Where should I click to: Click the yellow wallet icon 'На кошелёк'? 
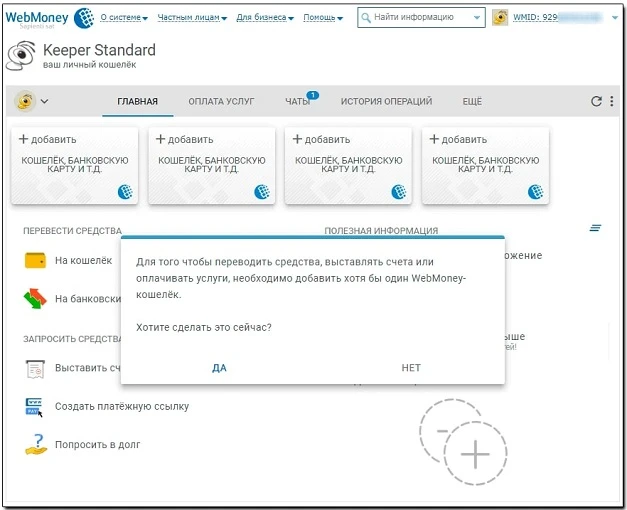[36, 261]
